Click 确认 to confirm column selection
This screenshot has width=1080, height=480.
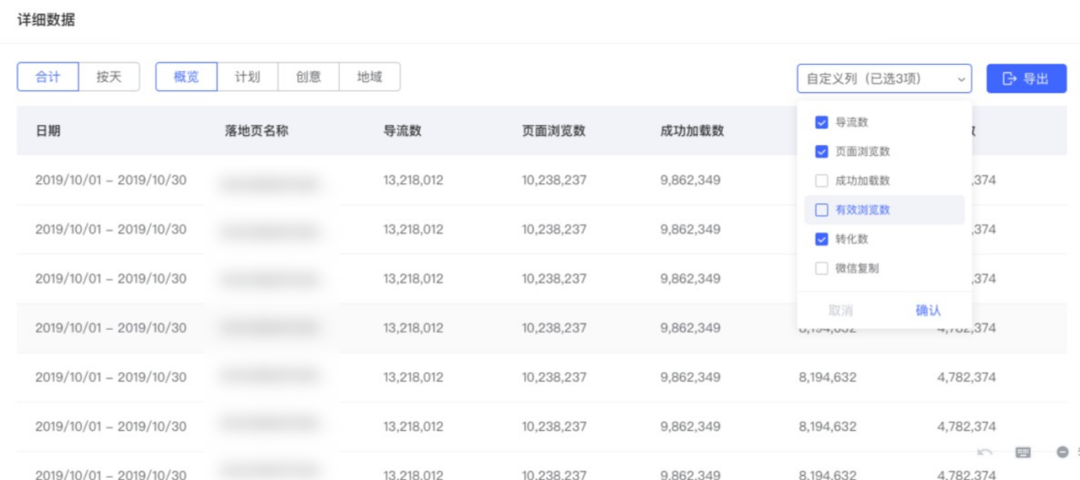[928, 311]
